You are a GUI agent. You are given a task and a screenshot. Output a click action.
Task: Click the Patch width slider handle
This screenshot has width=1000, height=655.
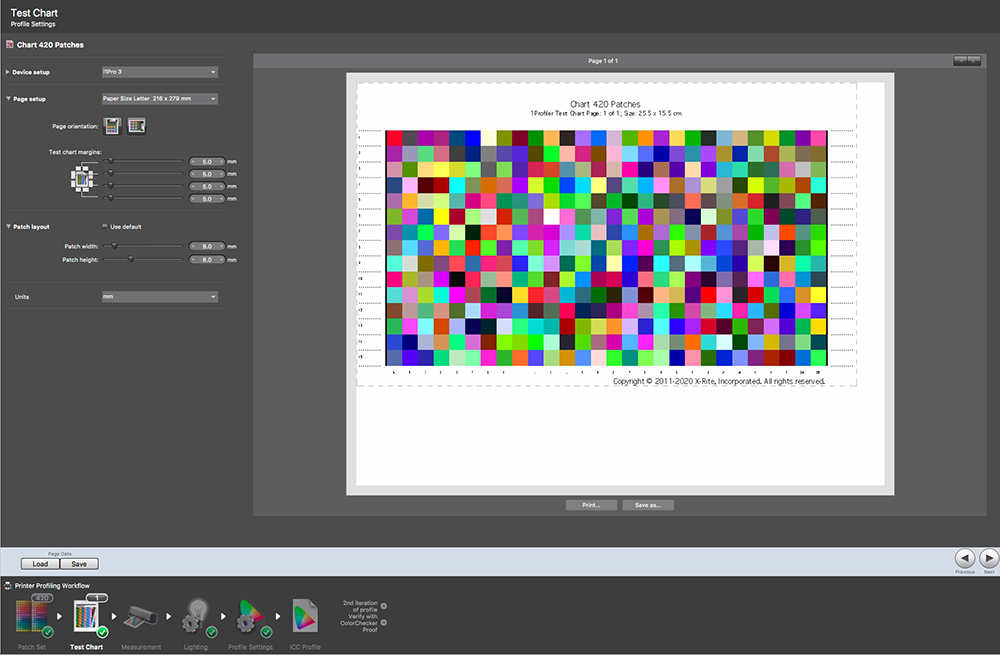point(116,245)
